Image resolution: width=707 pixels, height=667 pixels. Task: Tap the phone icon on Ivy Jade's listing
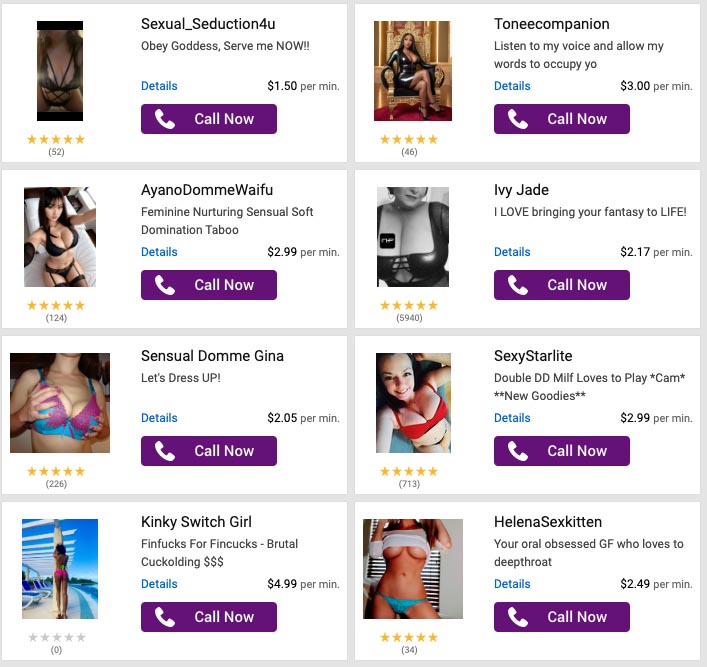click(517, 285)
